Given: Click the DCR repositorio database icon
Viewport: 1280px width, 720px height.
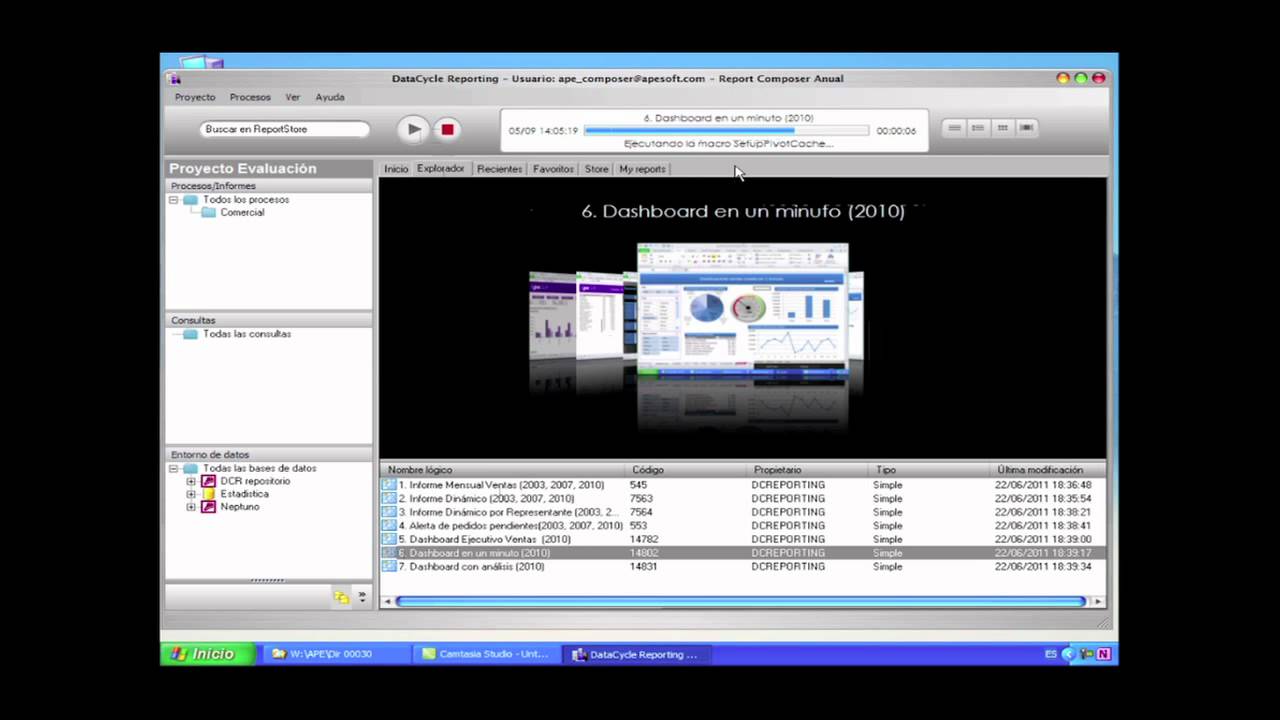Looking at the screenshot, I should (209, 481).
